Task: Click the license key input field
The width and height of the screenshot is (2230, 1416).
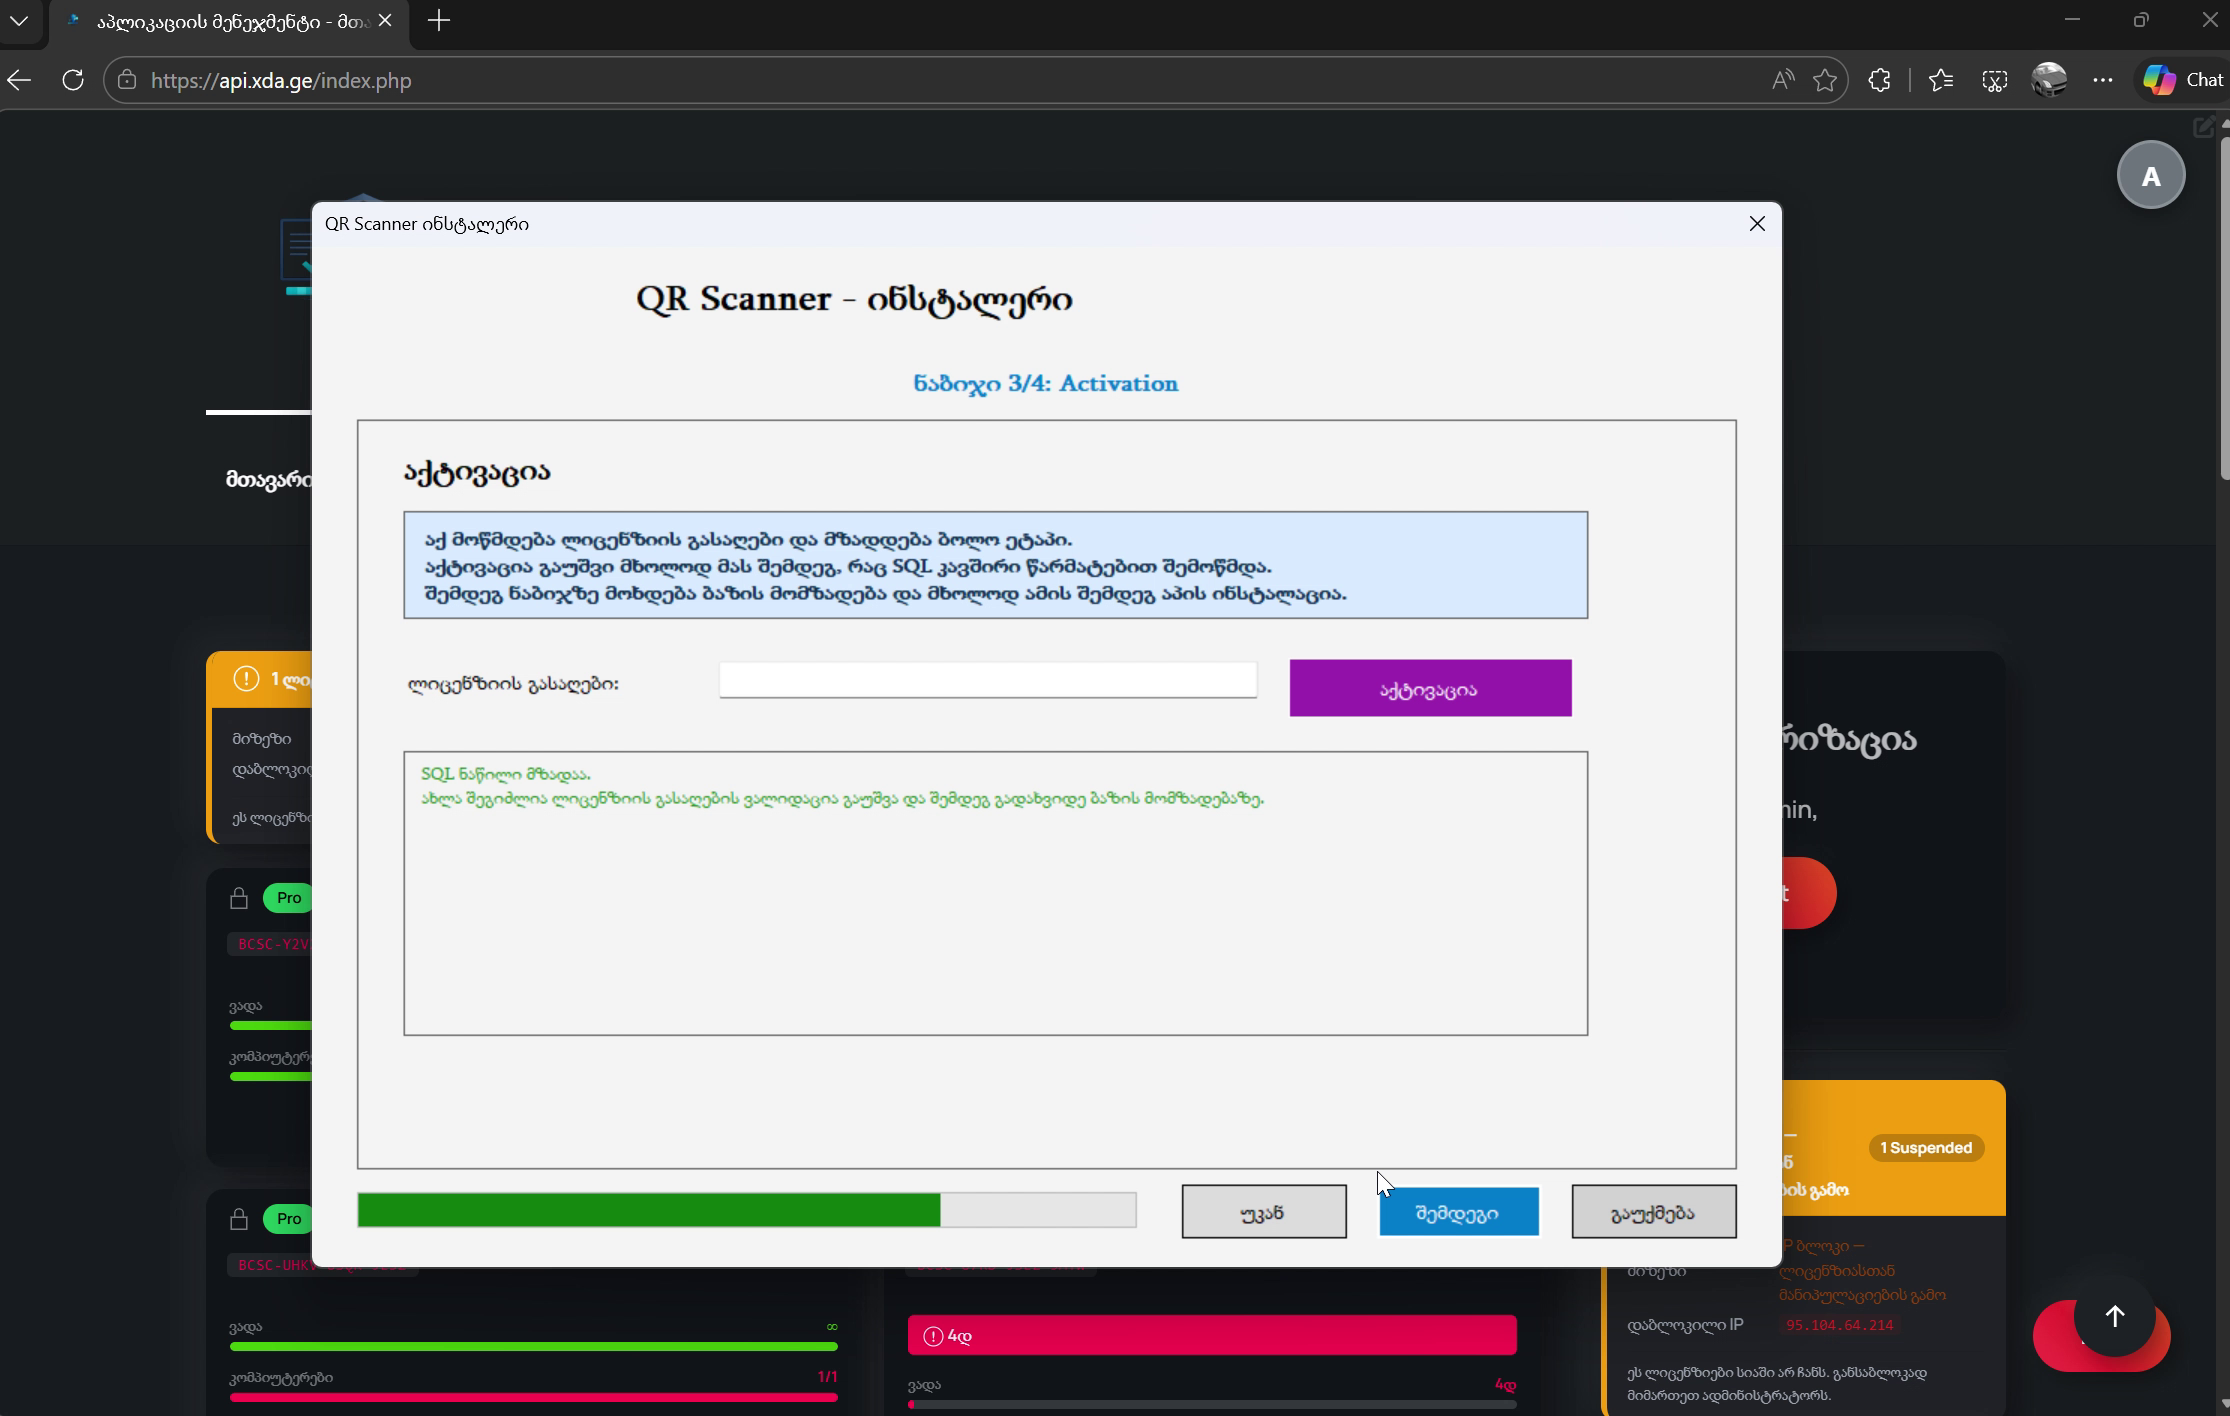Action: pos(987,680)
